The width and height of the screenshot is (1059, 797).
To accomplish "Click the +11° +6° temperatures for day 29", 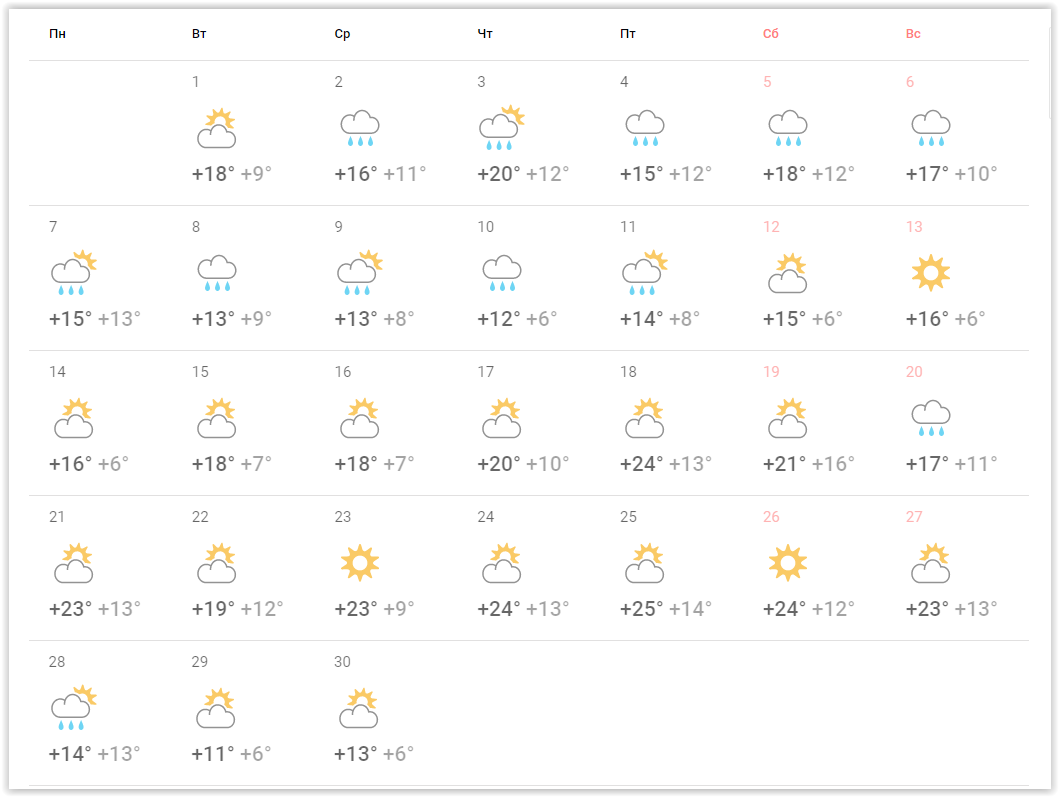I will click(x=231, y=753).
